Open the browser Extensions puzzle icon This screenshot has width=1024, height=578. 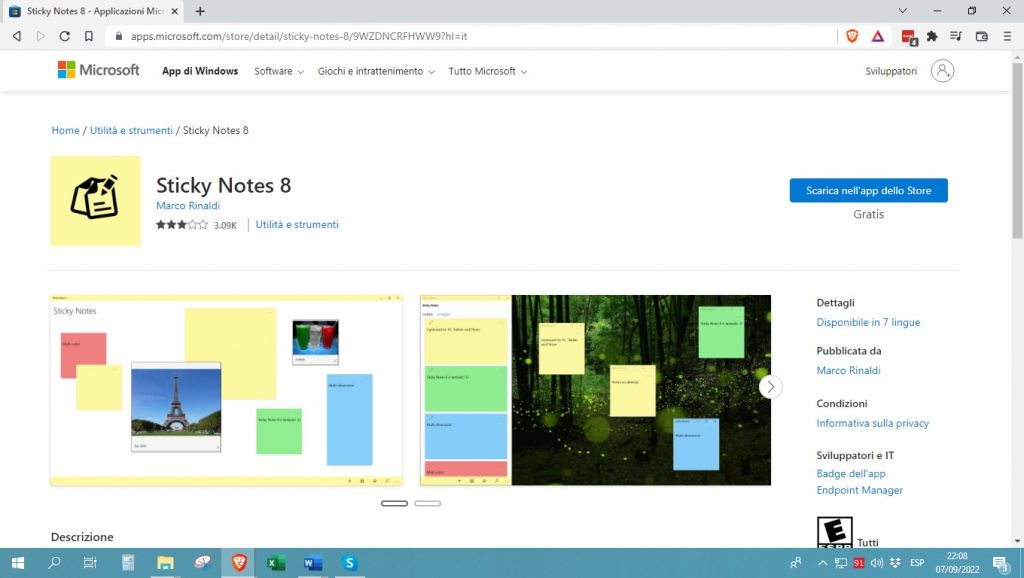[932, 36]
